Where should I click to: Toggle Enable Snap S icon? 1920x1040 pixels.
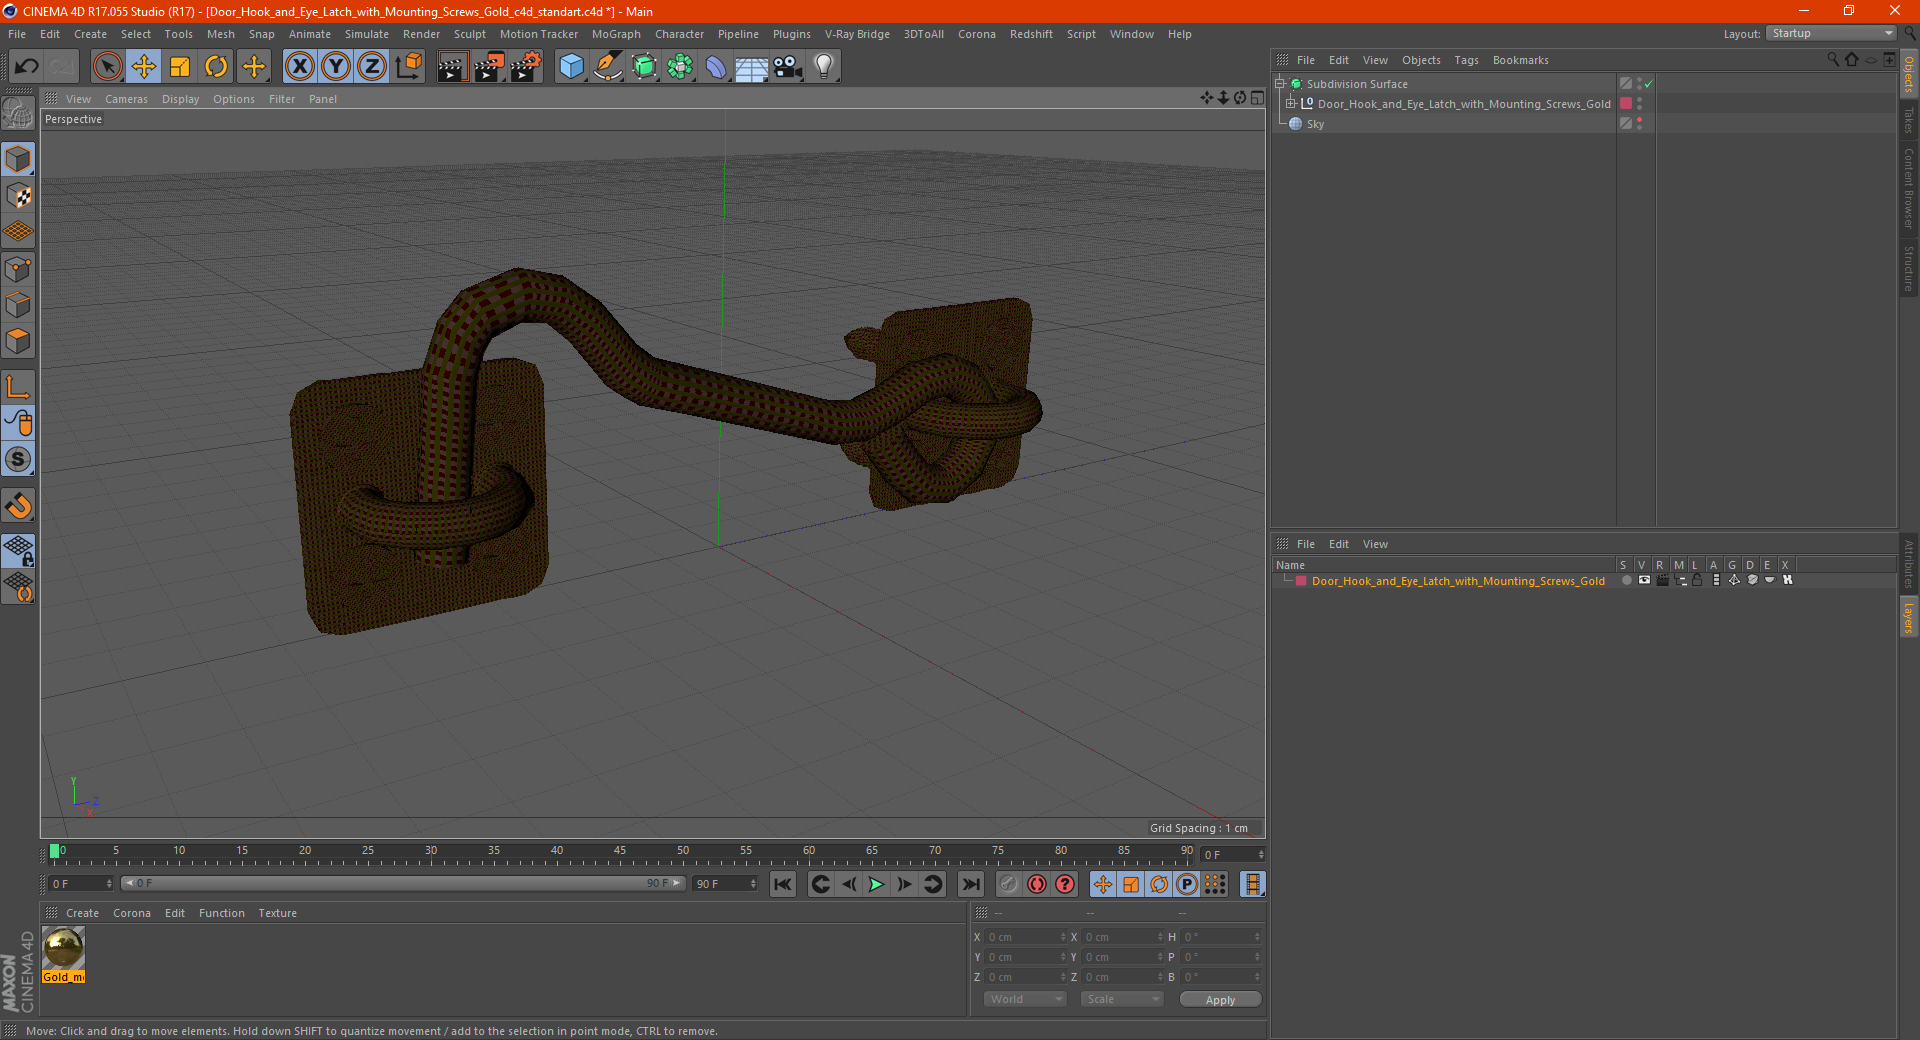19,460
